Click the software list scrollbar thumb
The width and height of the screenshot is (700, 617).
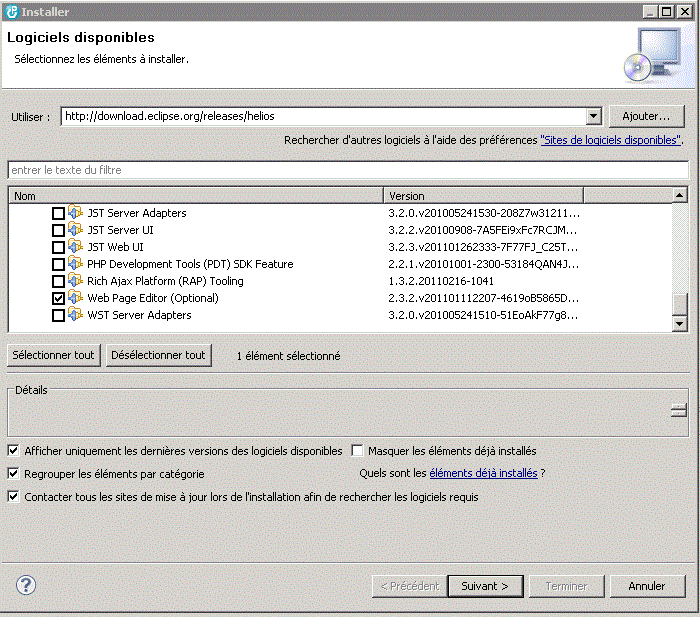coord(679,304)
